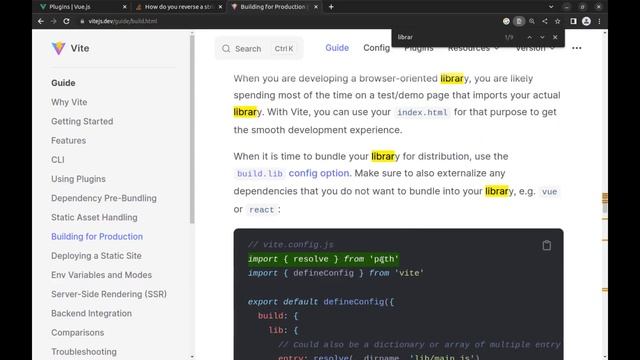Click the site lock icon in address bar
The height and width of the screenshot is (360, 640).
(x=82, y=21)
